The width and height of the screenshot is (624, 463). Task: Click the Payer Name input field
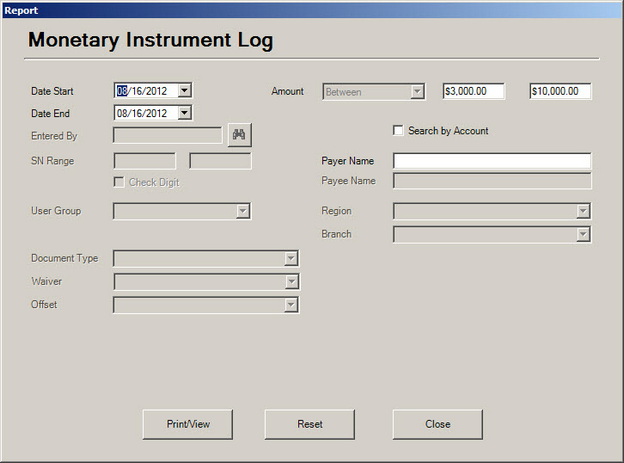[492, 161]
